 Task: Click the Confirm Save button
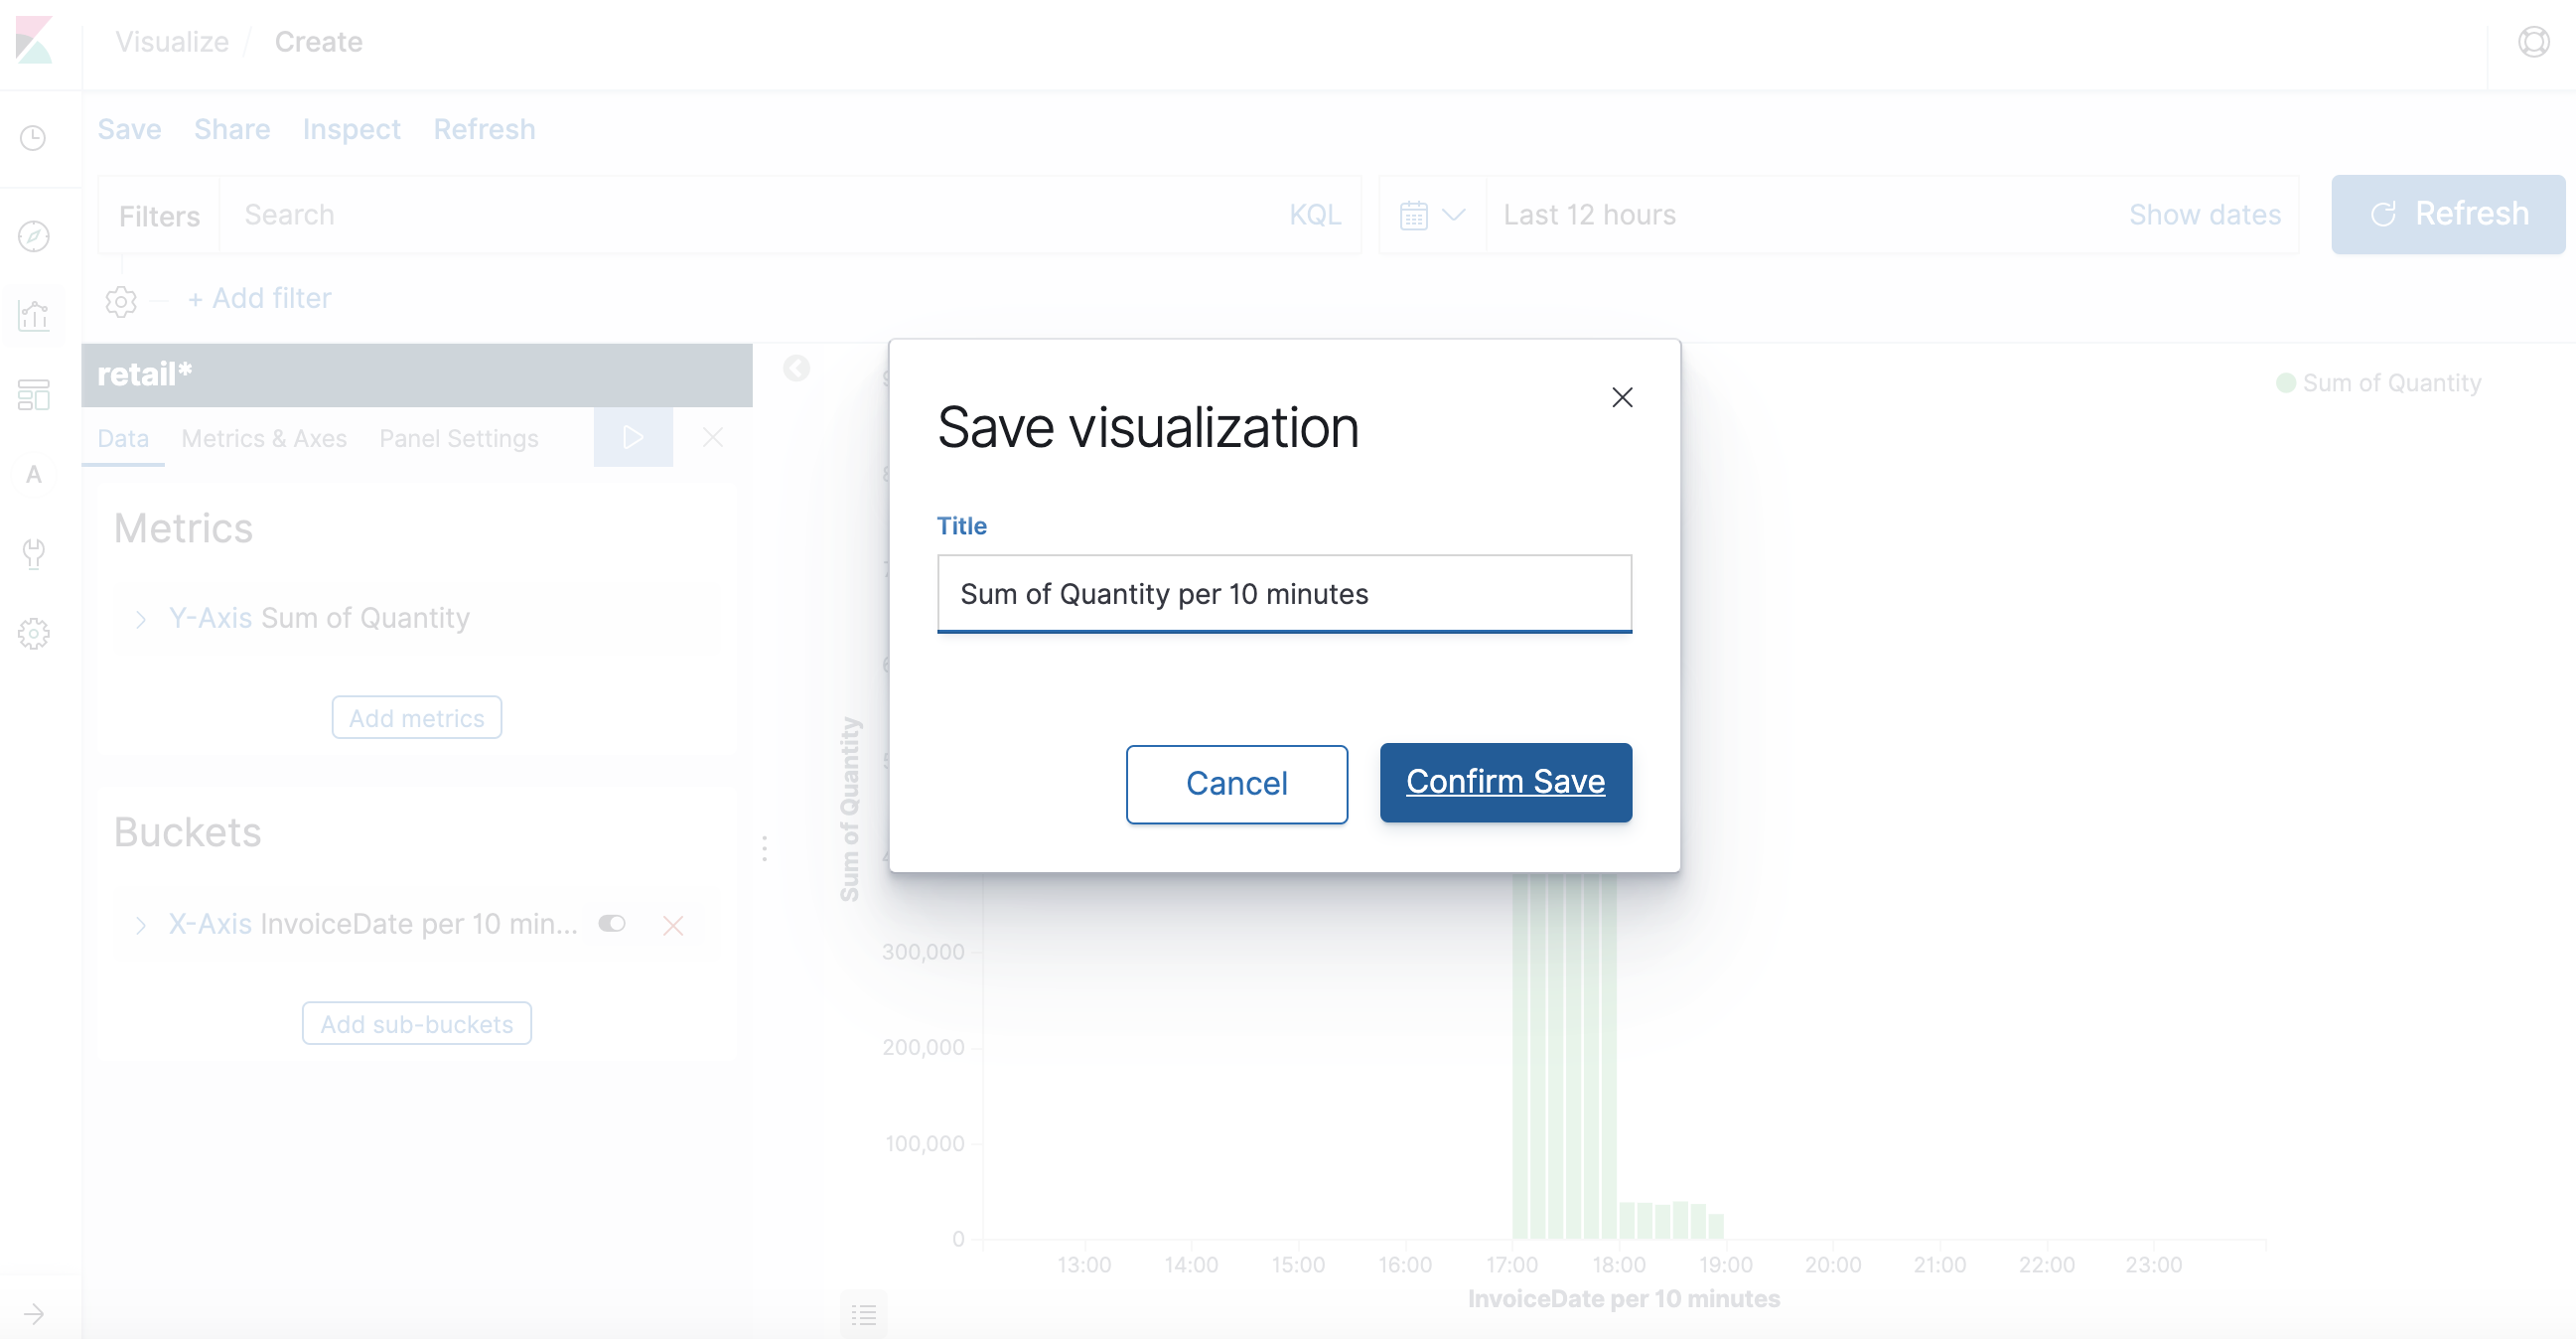(x=1505, y=782)
